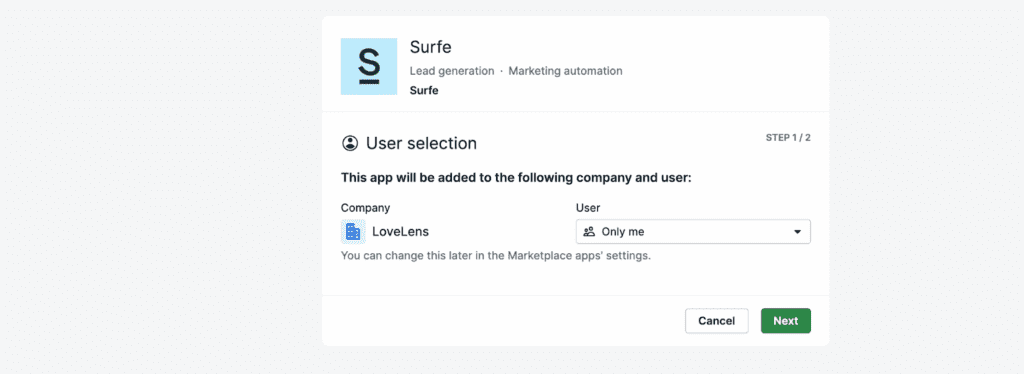1024x374 pixels.
Task: Click the STEP 1 / 2 indicator
Action: pos(788,138)
